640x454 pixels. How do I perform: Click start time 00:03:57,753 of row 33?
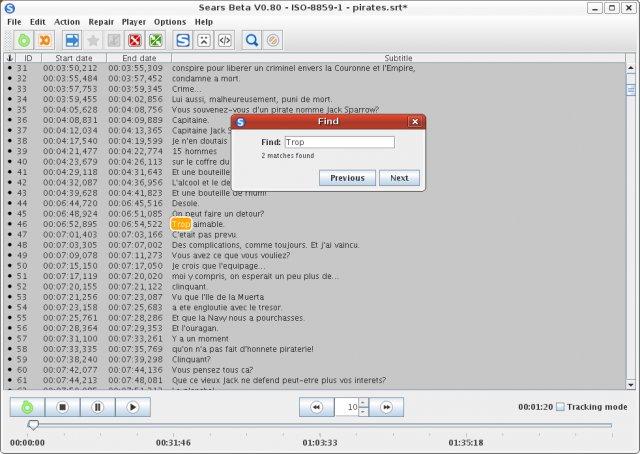click(70, 89)
